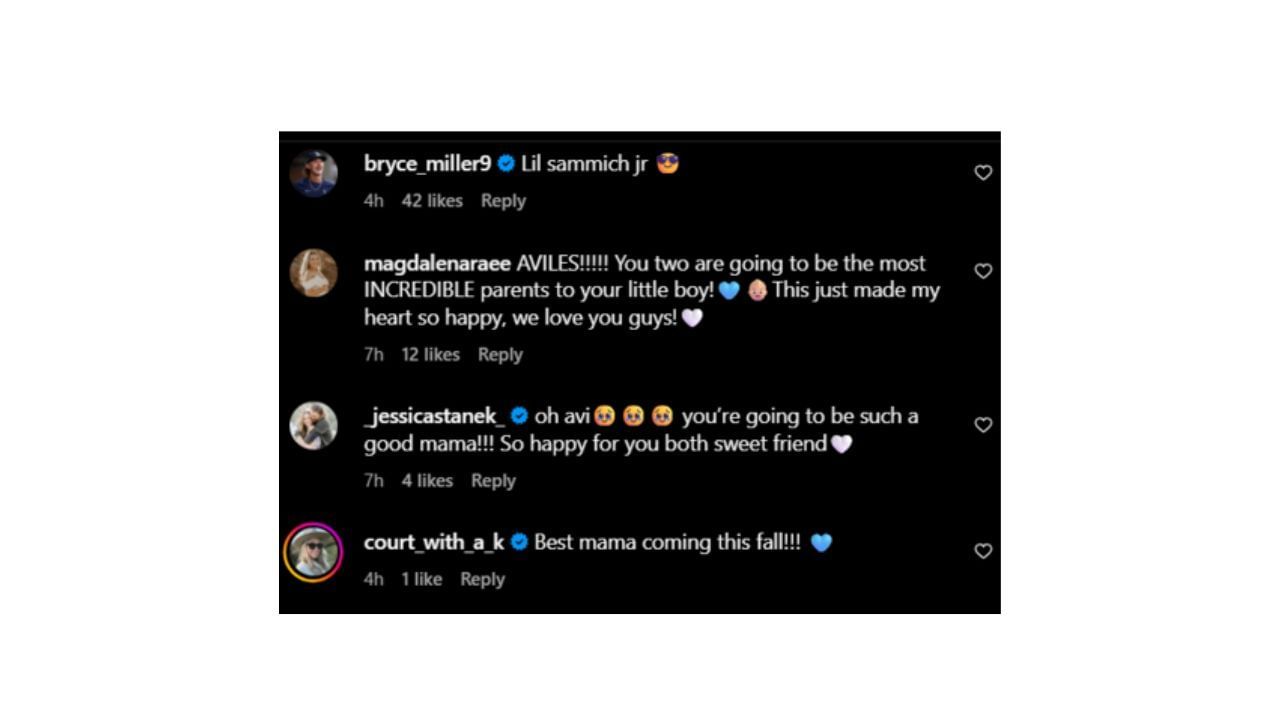View who liked bryce_miller9's comment via 42 likes

tap(434, 200)
